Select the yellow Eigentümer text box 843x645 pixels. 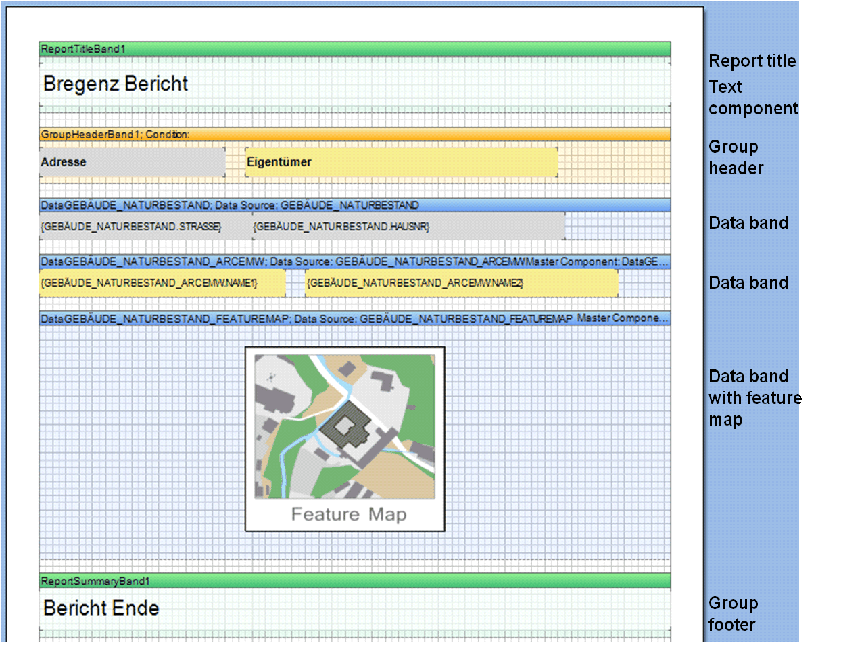[x=401, y=162]
